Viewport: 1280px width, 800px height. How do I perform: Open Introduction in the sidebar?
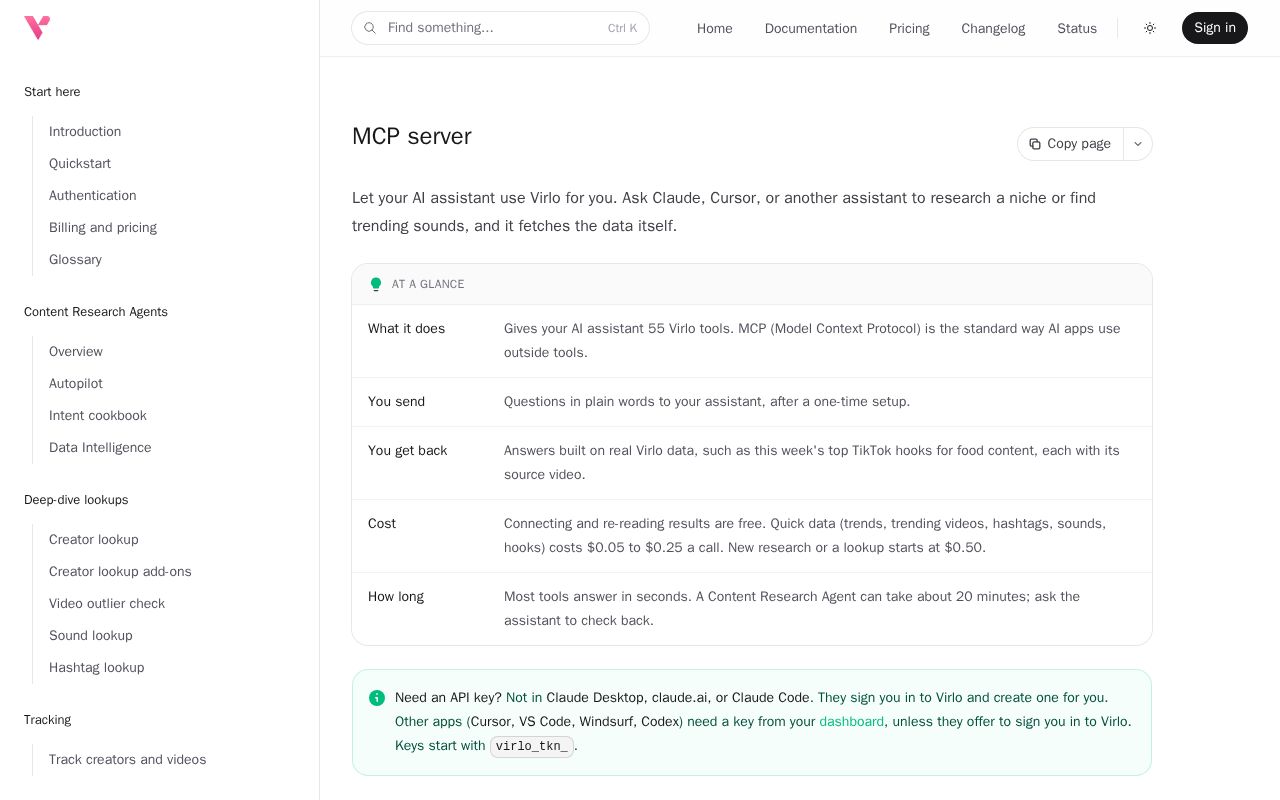click(x=85, y=132)
